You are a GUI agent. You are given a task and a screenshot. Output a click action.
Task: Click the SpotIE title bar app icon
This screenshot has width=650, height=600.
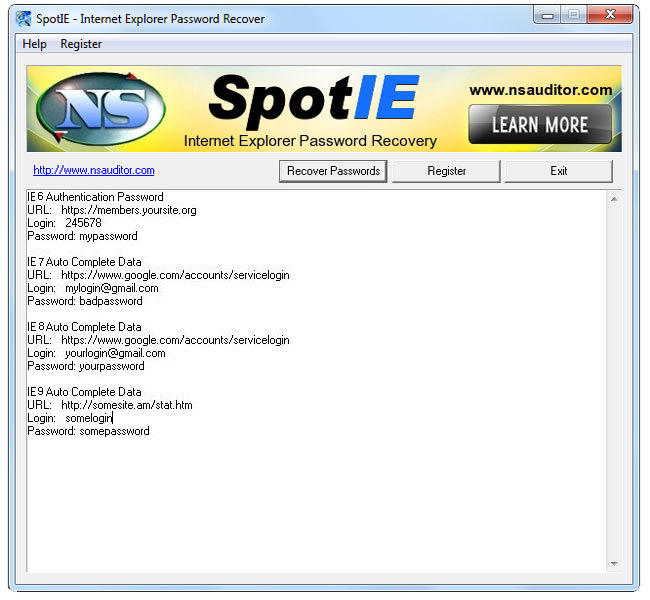[x=23, y=18]
